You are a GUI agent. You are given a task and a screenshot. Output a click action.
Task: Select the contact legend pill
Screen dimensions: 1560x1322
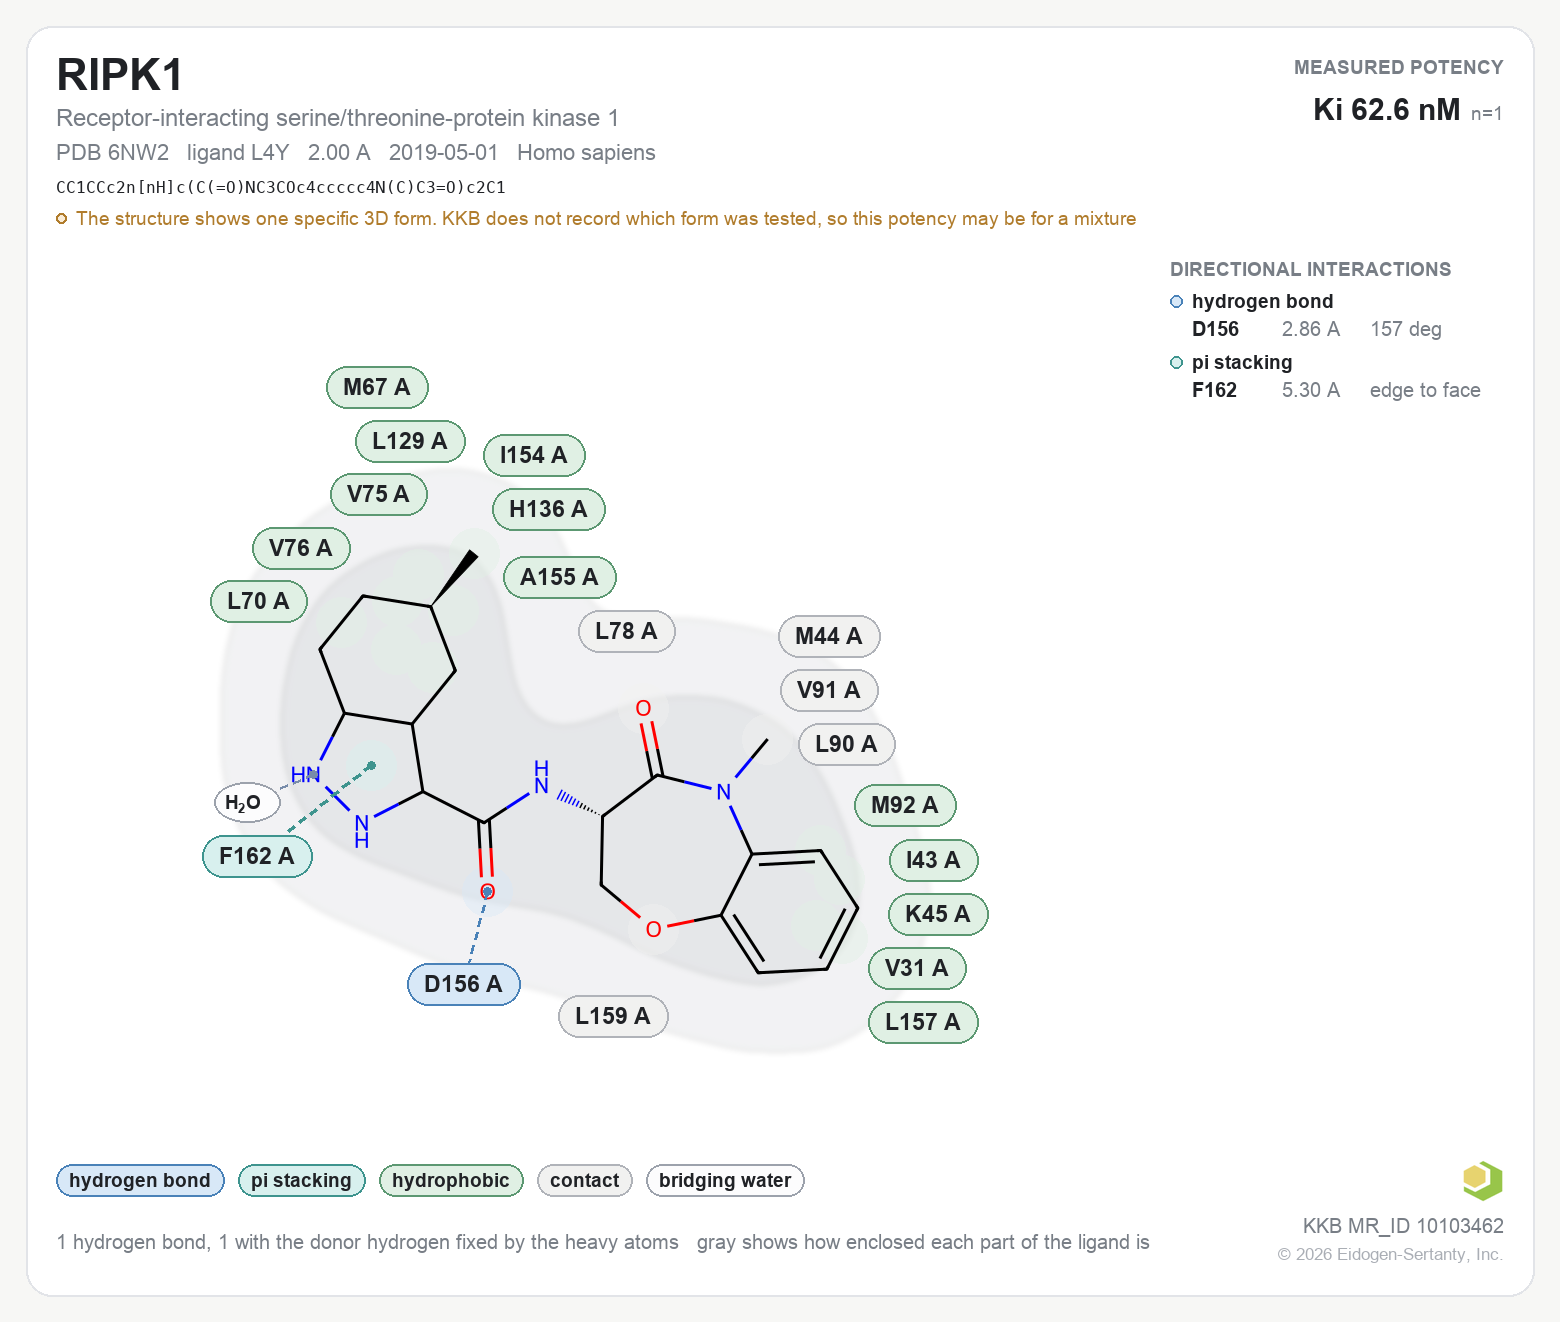[x=584, y=1181]
